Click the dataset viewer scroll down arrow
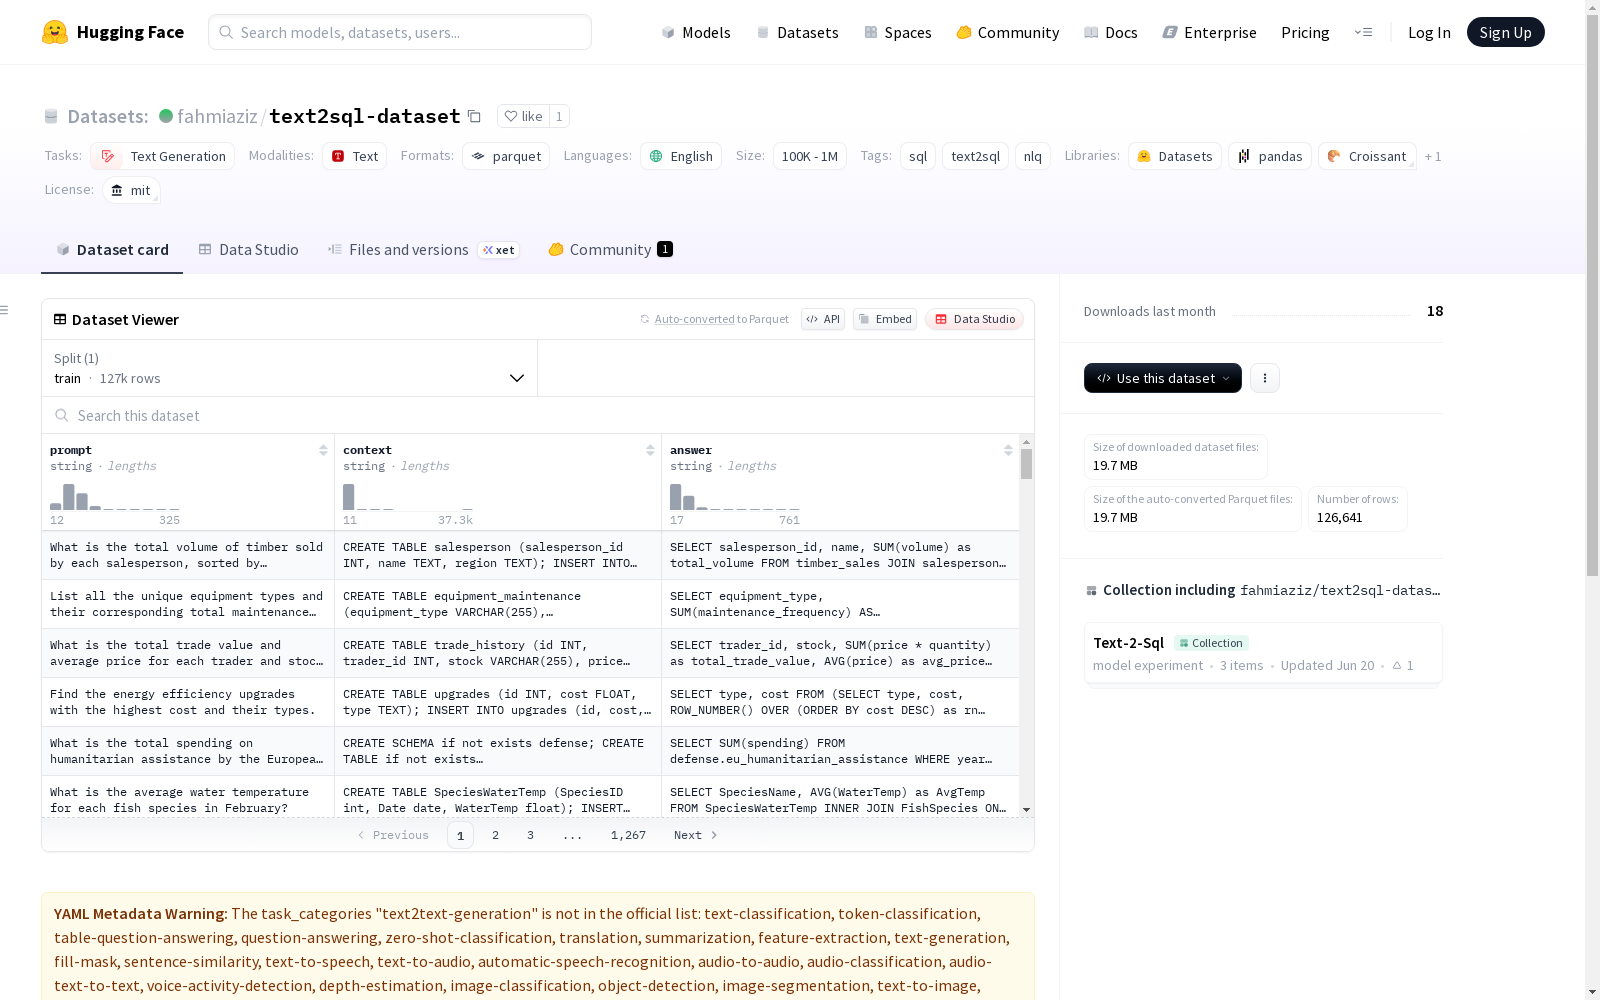 pos(1026,810)
